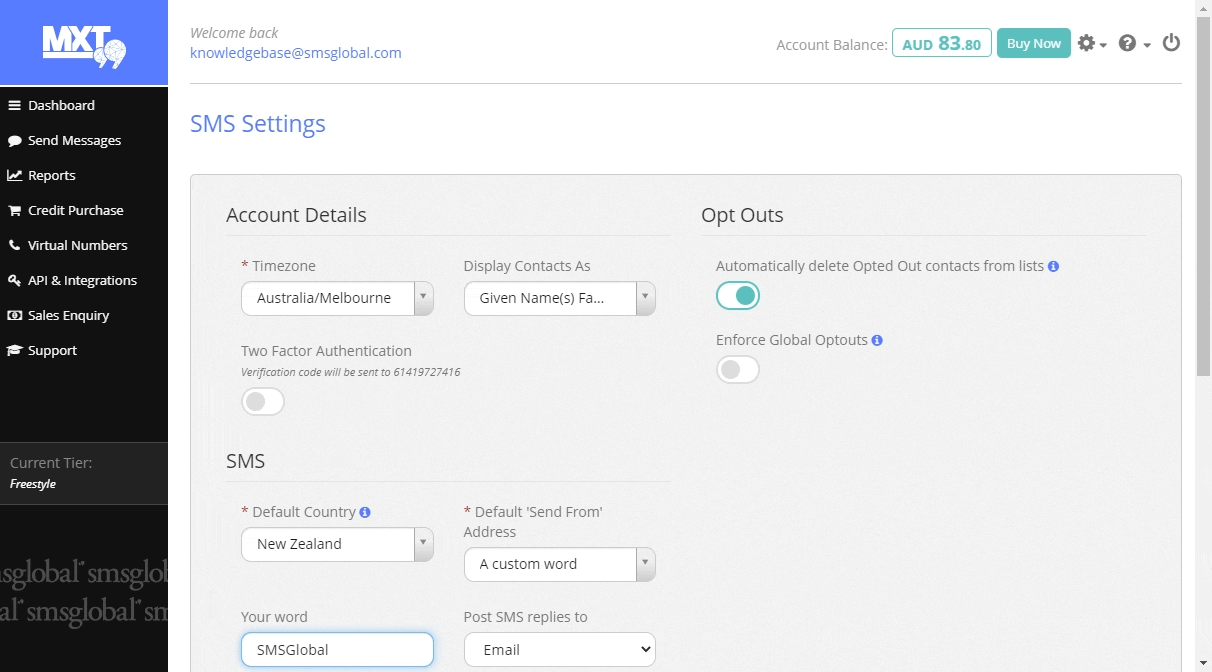Click info icon next to Default Country
This screenshot has width=1212, height=672.
click(365, 513)
